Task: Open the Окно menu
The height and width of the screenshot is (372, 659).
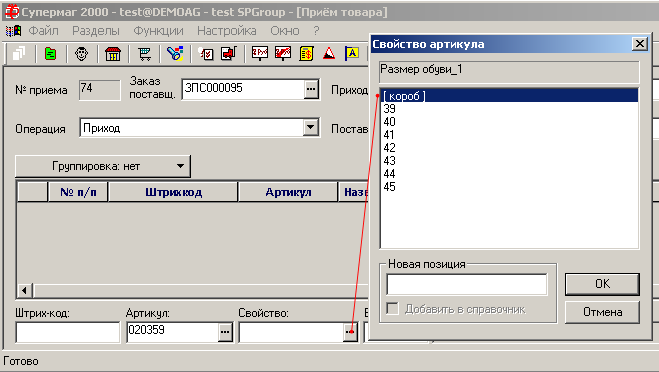Action: click(285, 31)
